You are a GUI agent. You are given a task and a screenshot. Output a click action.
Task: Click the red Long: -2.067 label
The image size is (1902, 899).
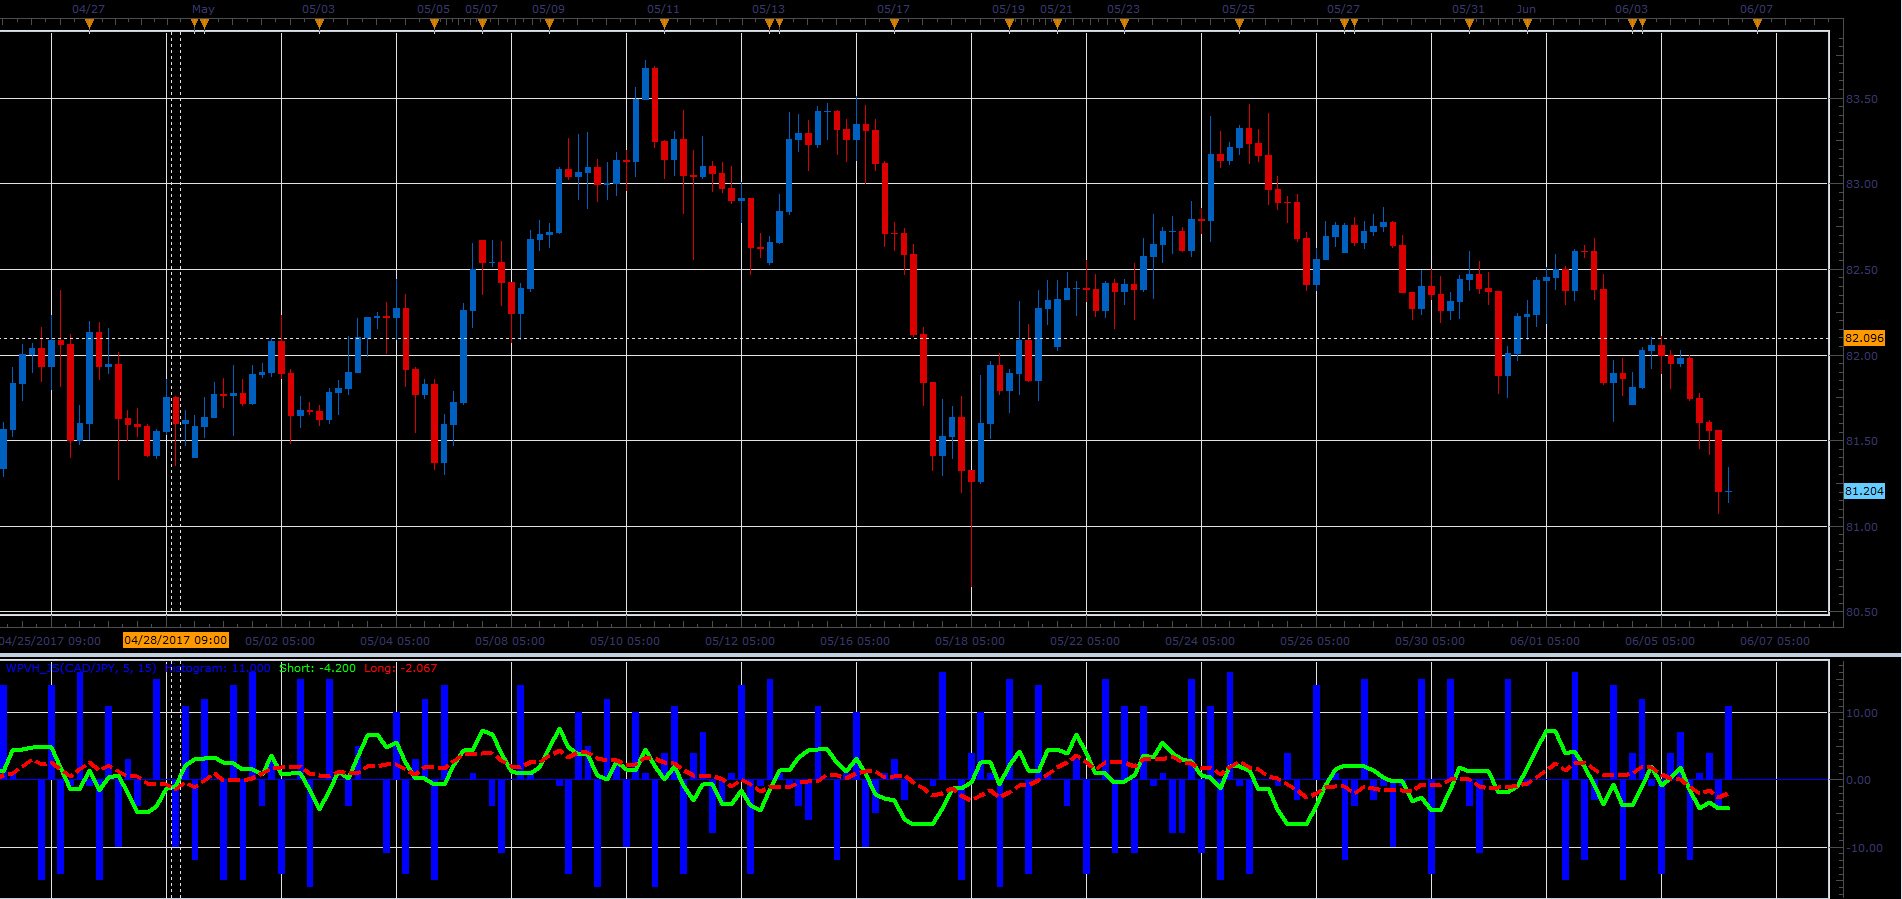coord(401,668)
